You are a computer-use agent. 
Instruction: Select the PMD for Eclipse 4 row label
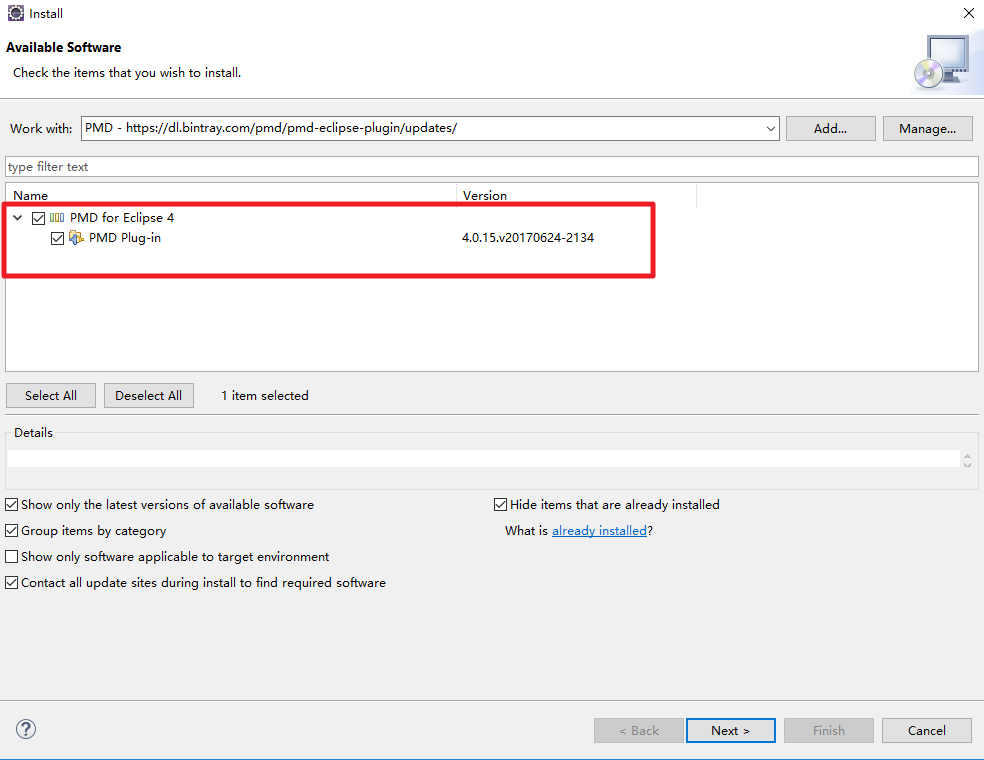tap(122, 218)
